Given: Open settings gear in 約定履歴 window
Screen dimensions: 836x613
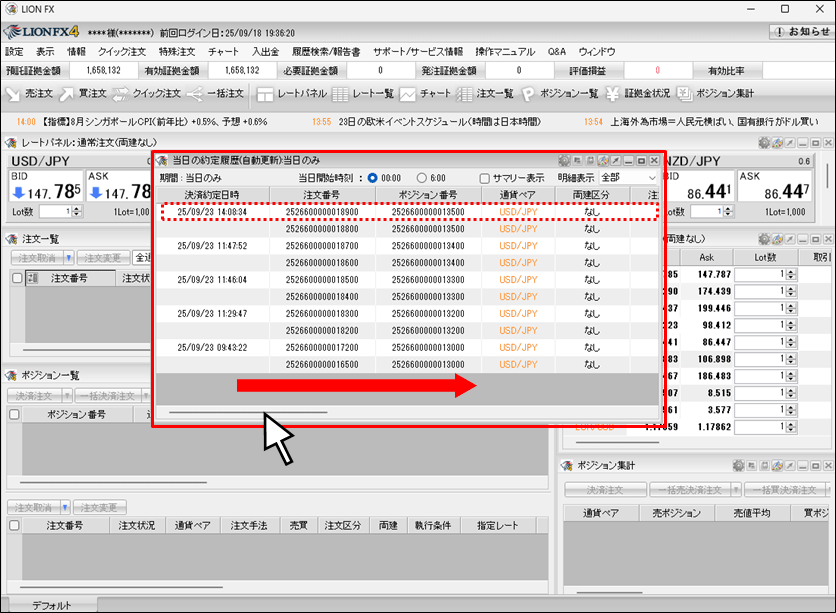Looking at the screenshot, I should tap(563, 160).
